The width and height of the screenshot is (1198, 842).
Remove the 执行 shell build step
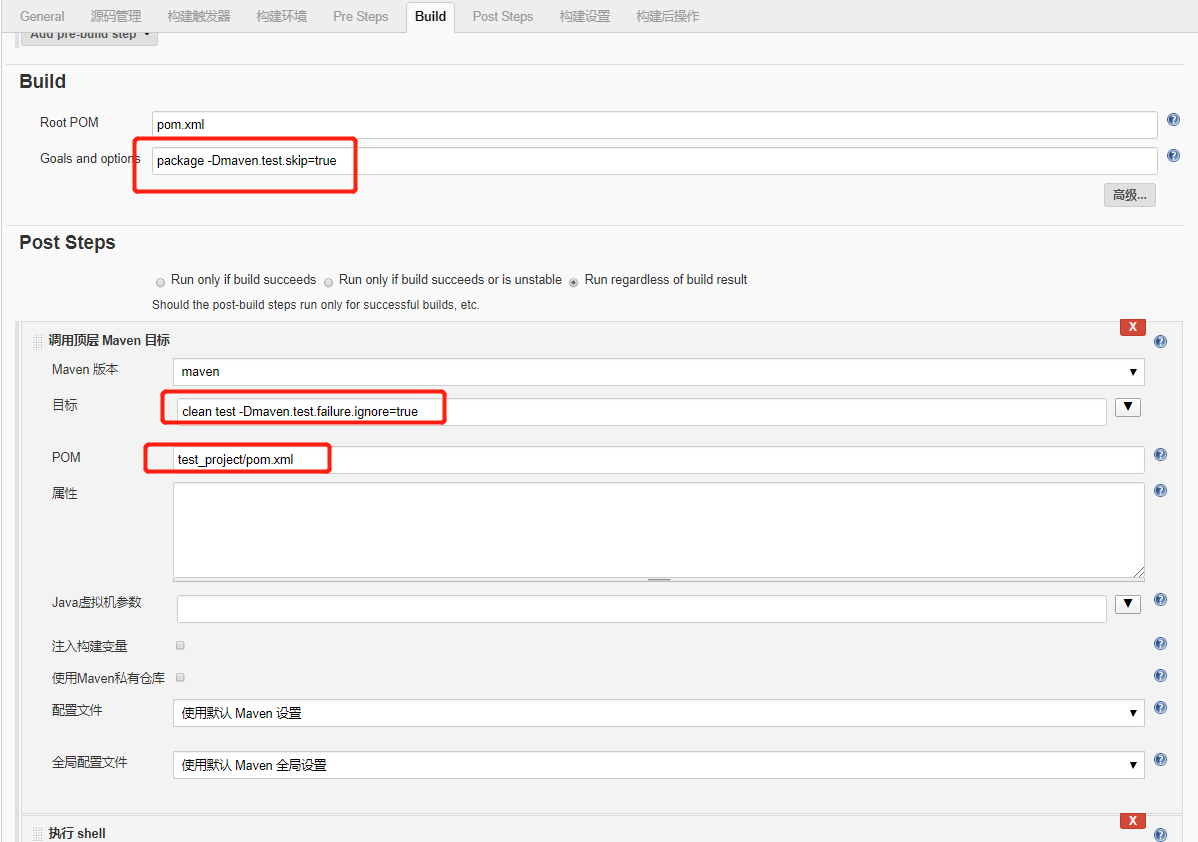click(1131, 820)
